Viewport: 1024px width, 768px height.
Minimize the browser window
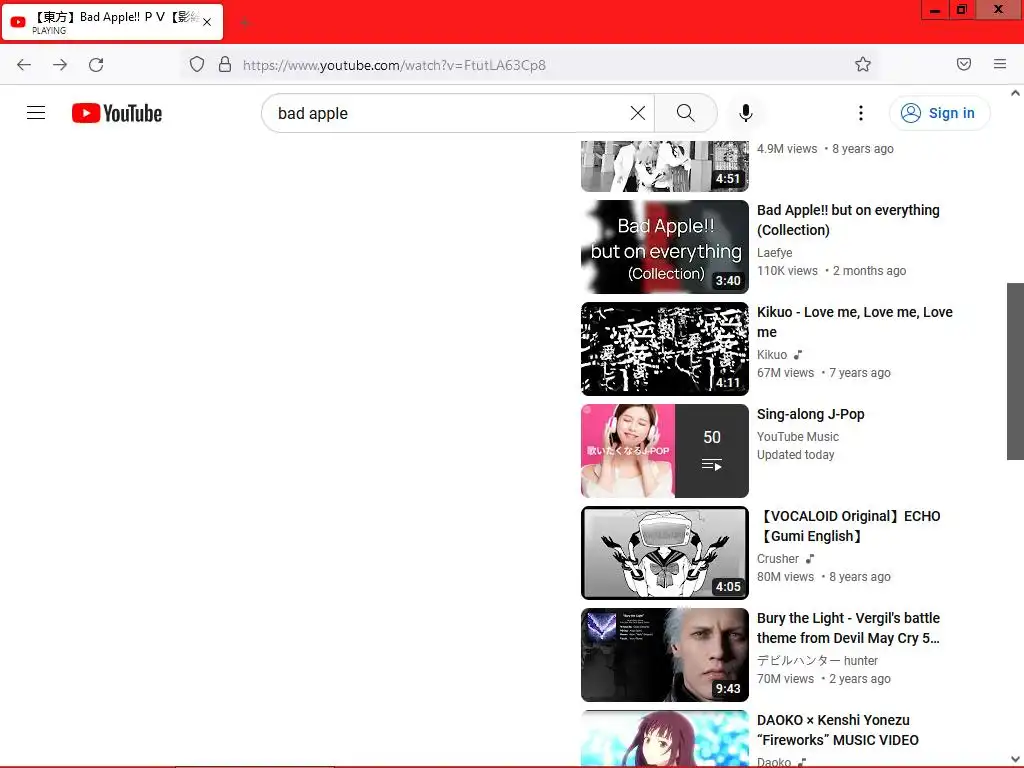pos(935,10)
